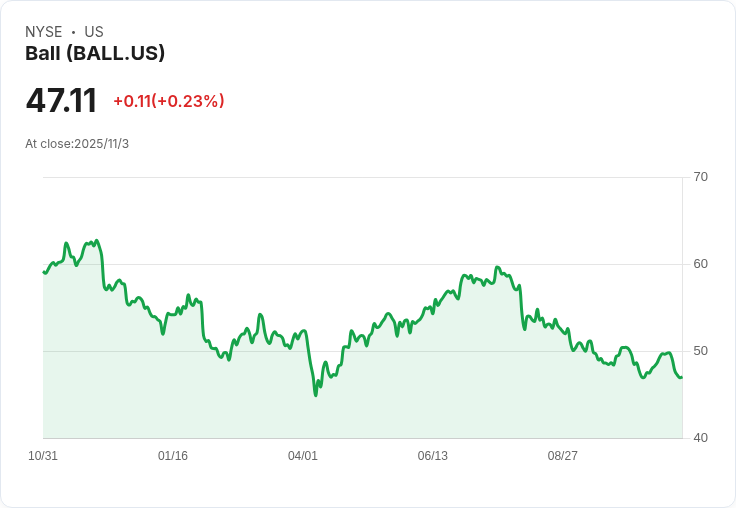Image resolution: width=736 pixels, height=508 pixels.
Task: Click the NYSE exchange label
Action: (44, 32)
